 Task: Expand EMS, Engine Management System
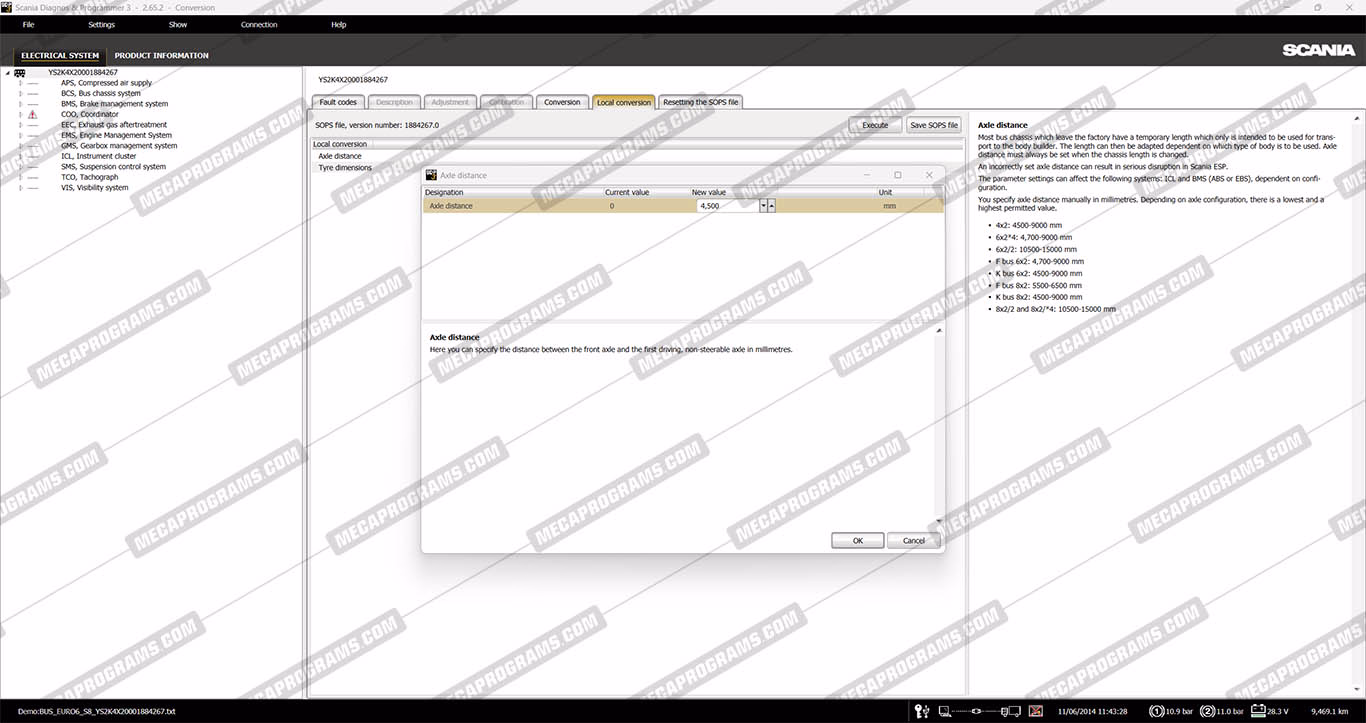(20, 135)
